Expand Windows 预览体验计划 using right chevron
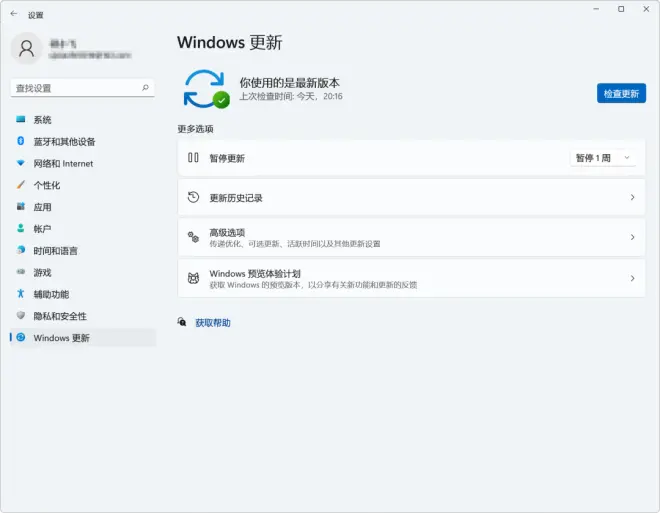Screen dimensions: 660x513 632,278
